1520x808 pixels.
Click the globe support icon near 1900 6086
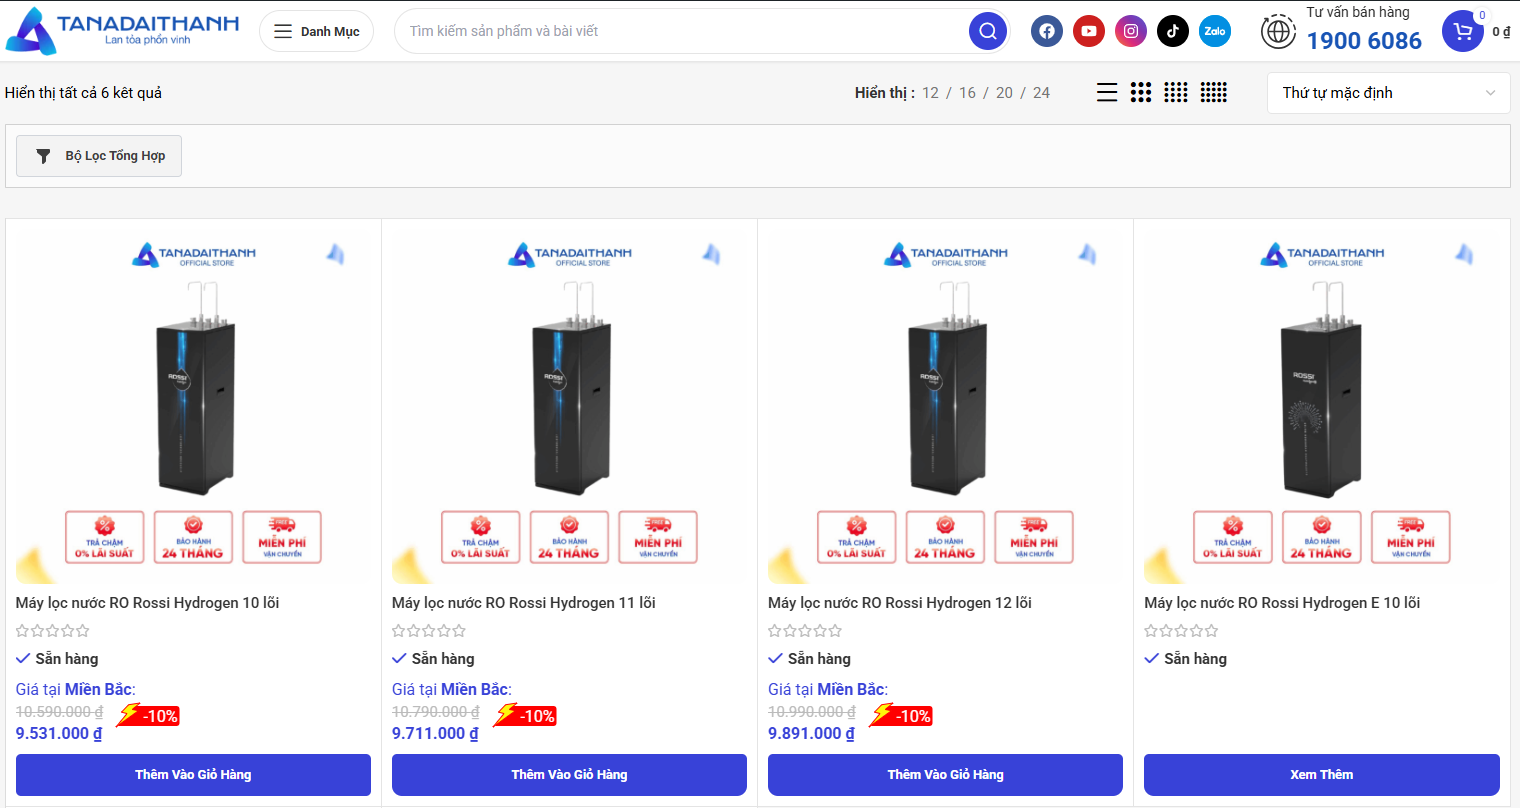(x=1278, y=31)
